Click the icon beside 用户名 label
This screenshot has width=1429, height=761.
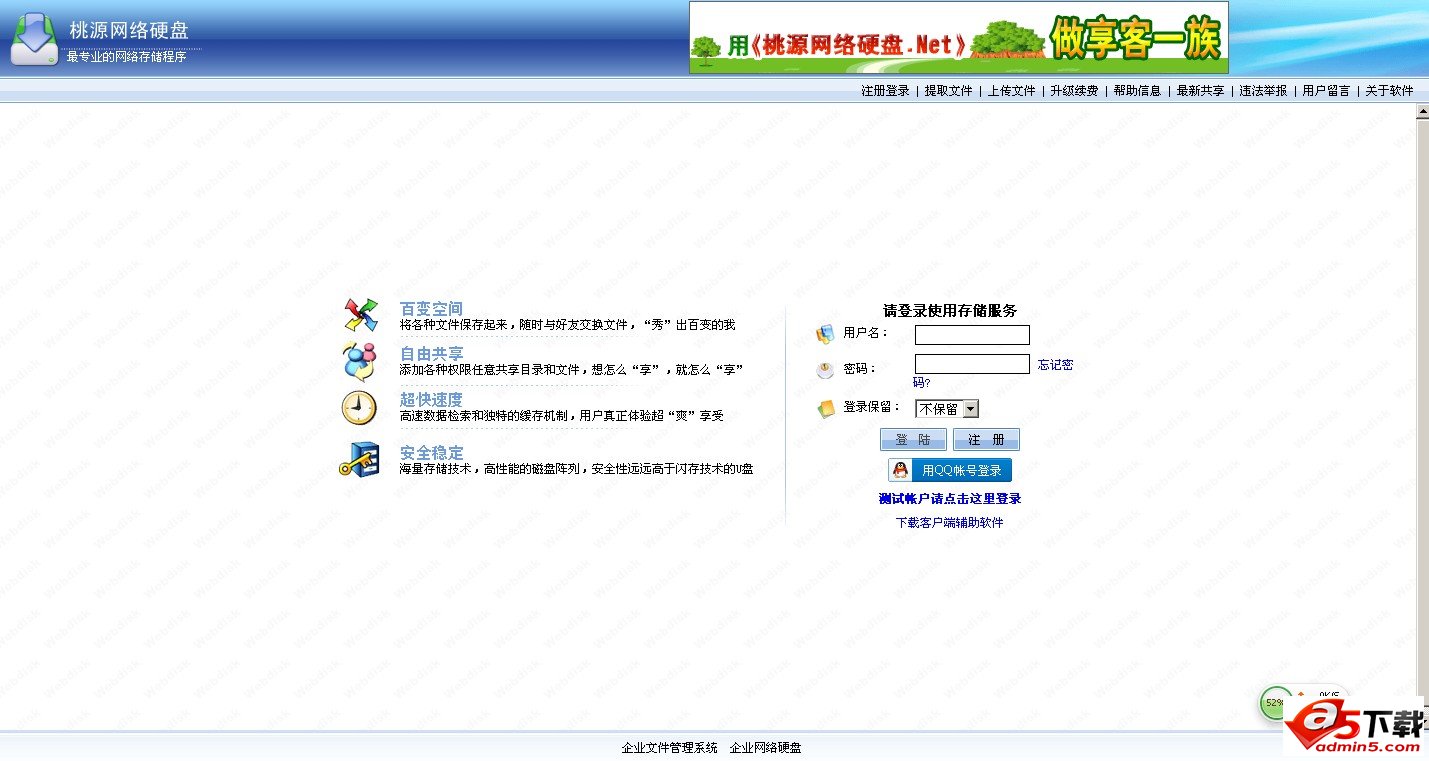click(825, 334)
